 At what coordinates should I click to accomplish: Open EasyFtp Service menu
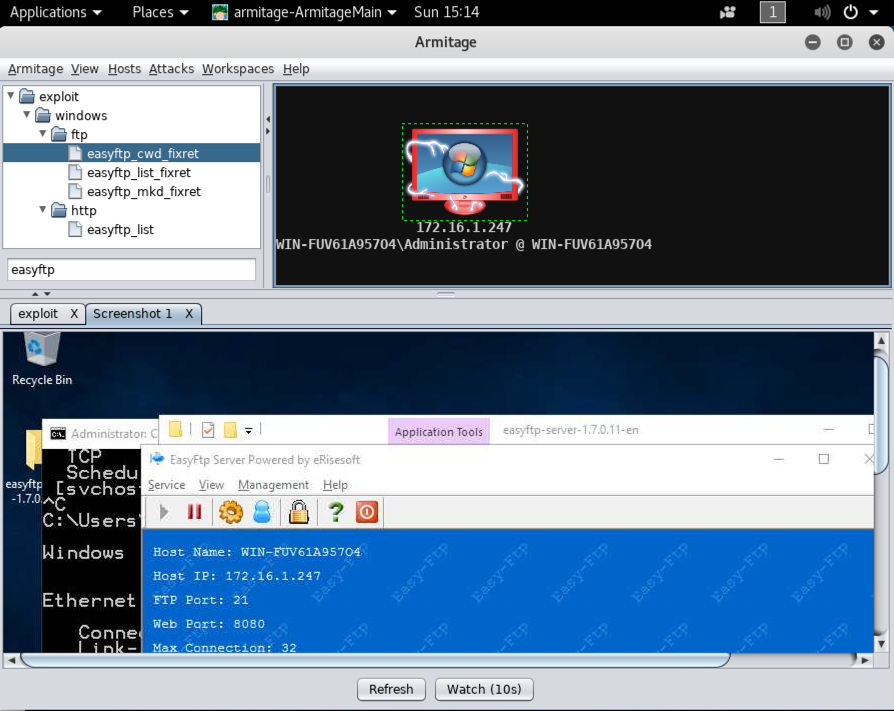(x=166, y=485)
